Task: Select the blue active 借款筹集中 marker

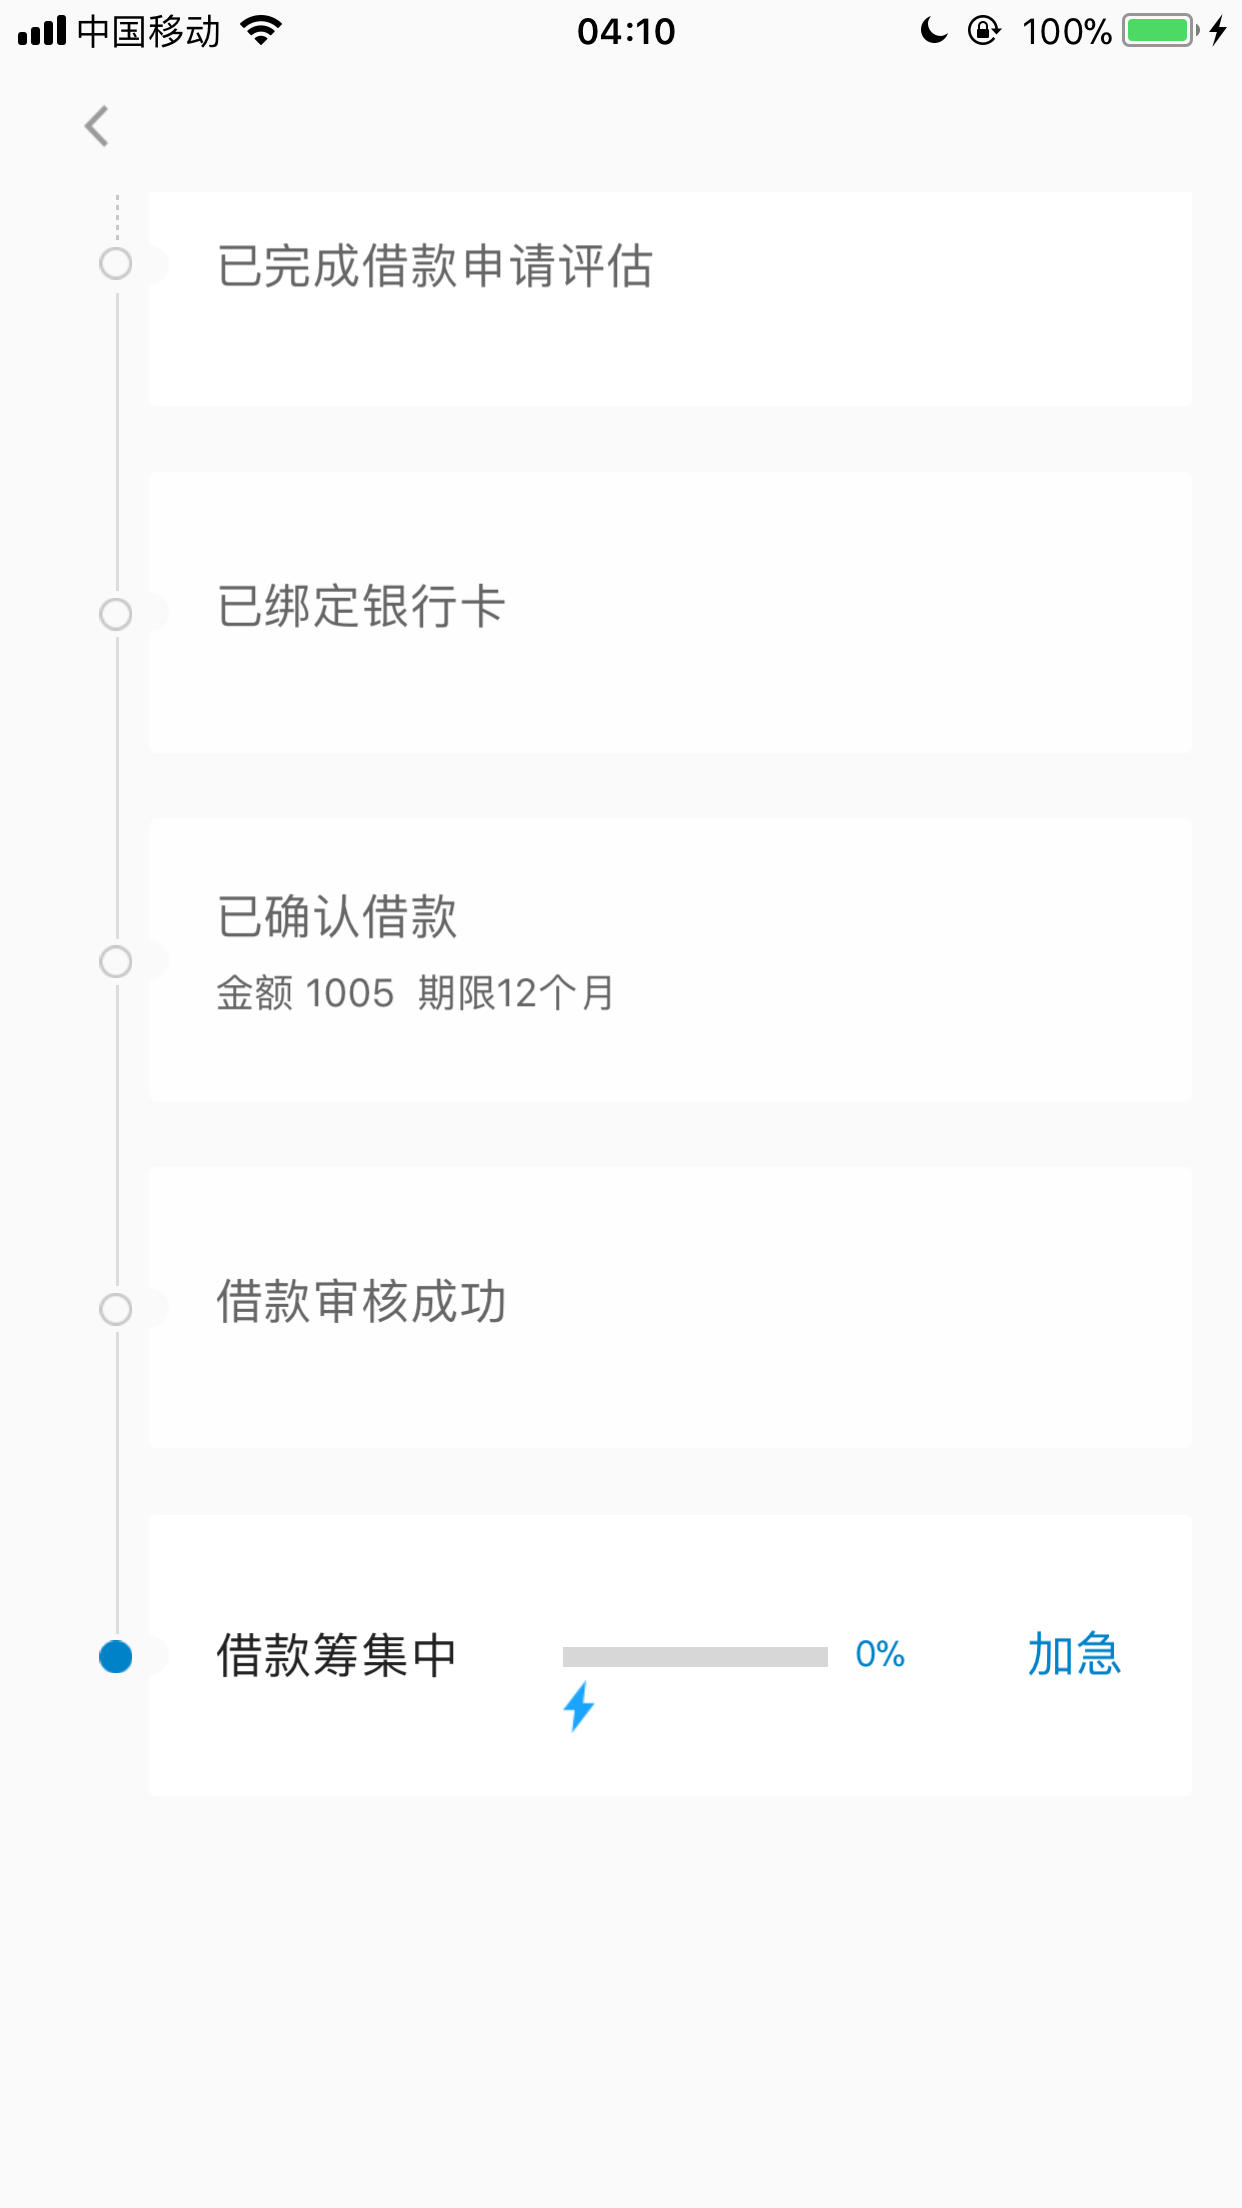Action: point(116,1657)
